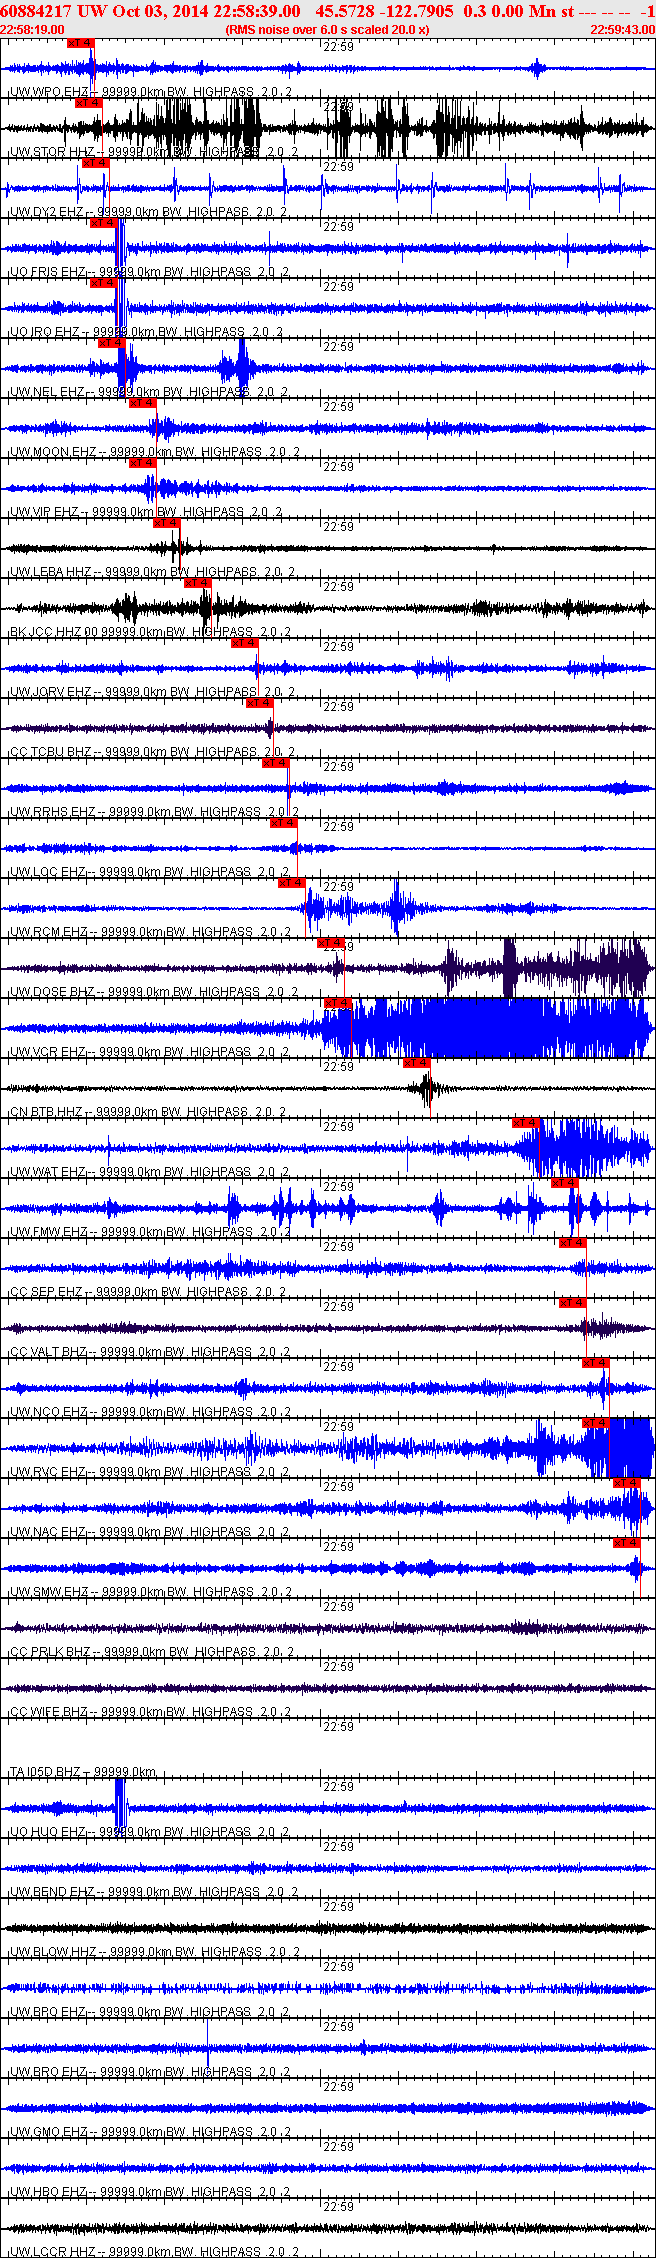
Task: Click the red pick flag on UW.JORV trace
Action: [244, 642]
